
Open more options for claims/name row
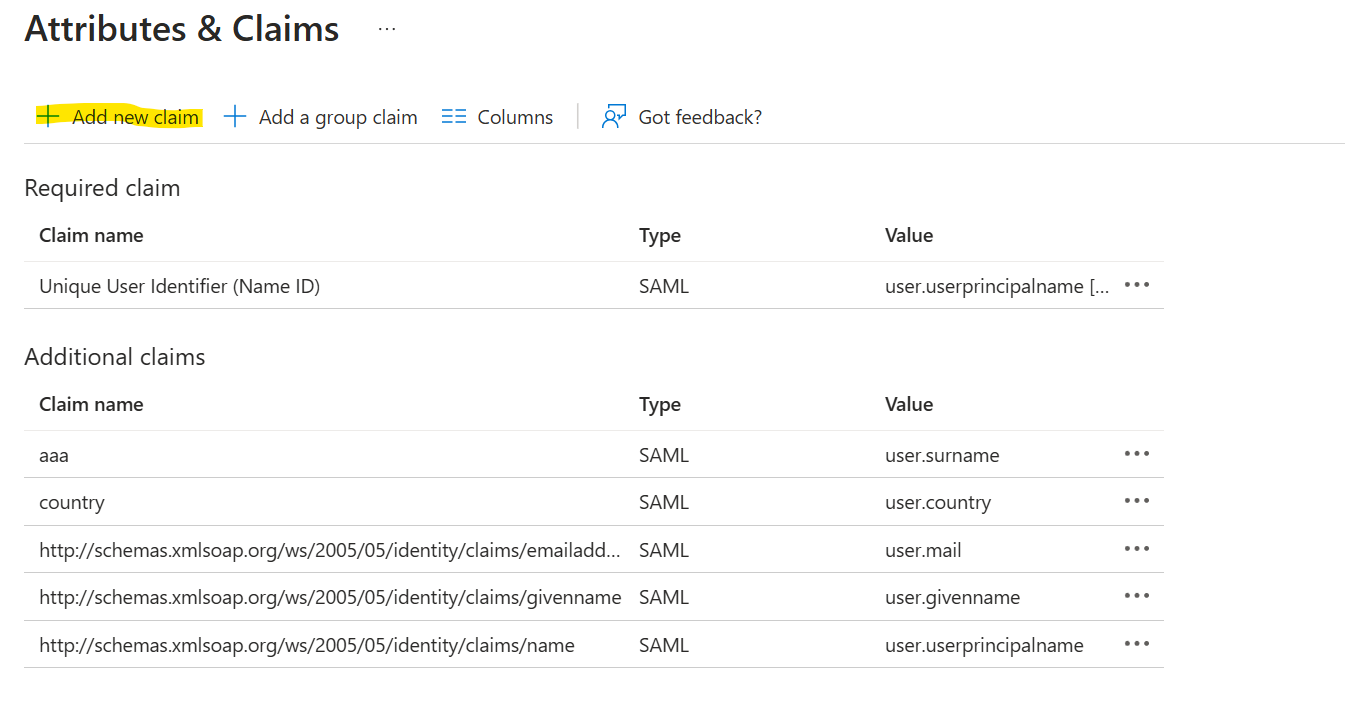[1137, 644]
